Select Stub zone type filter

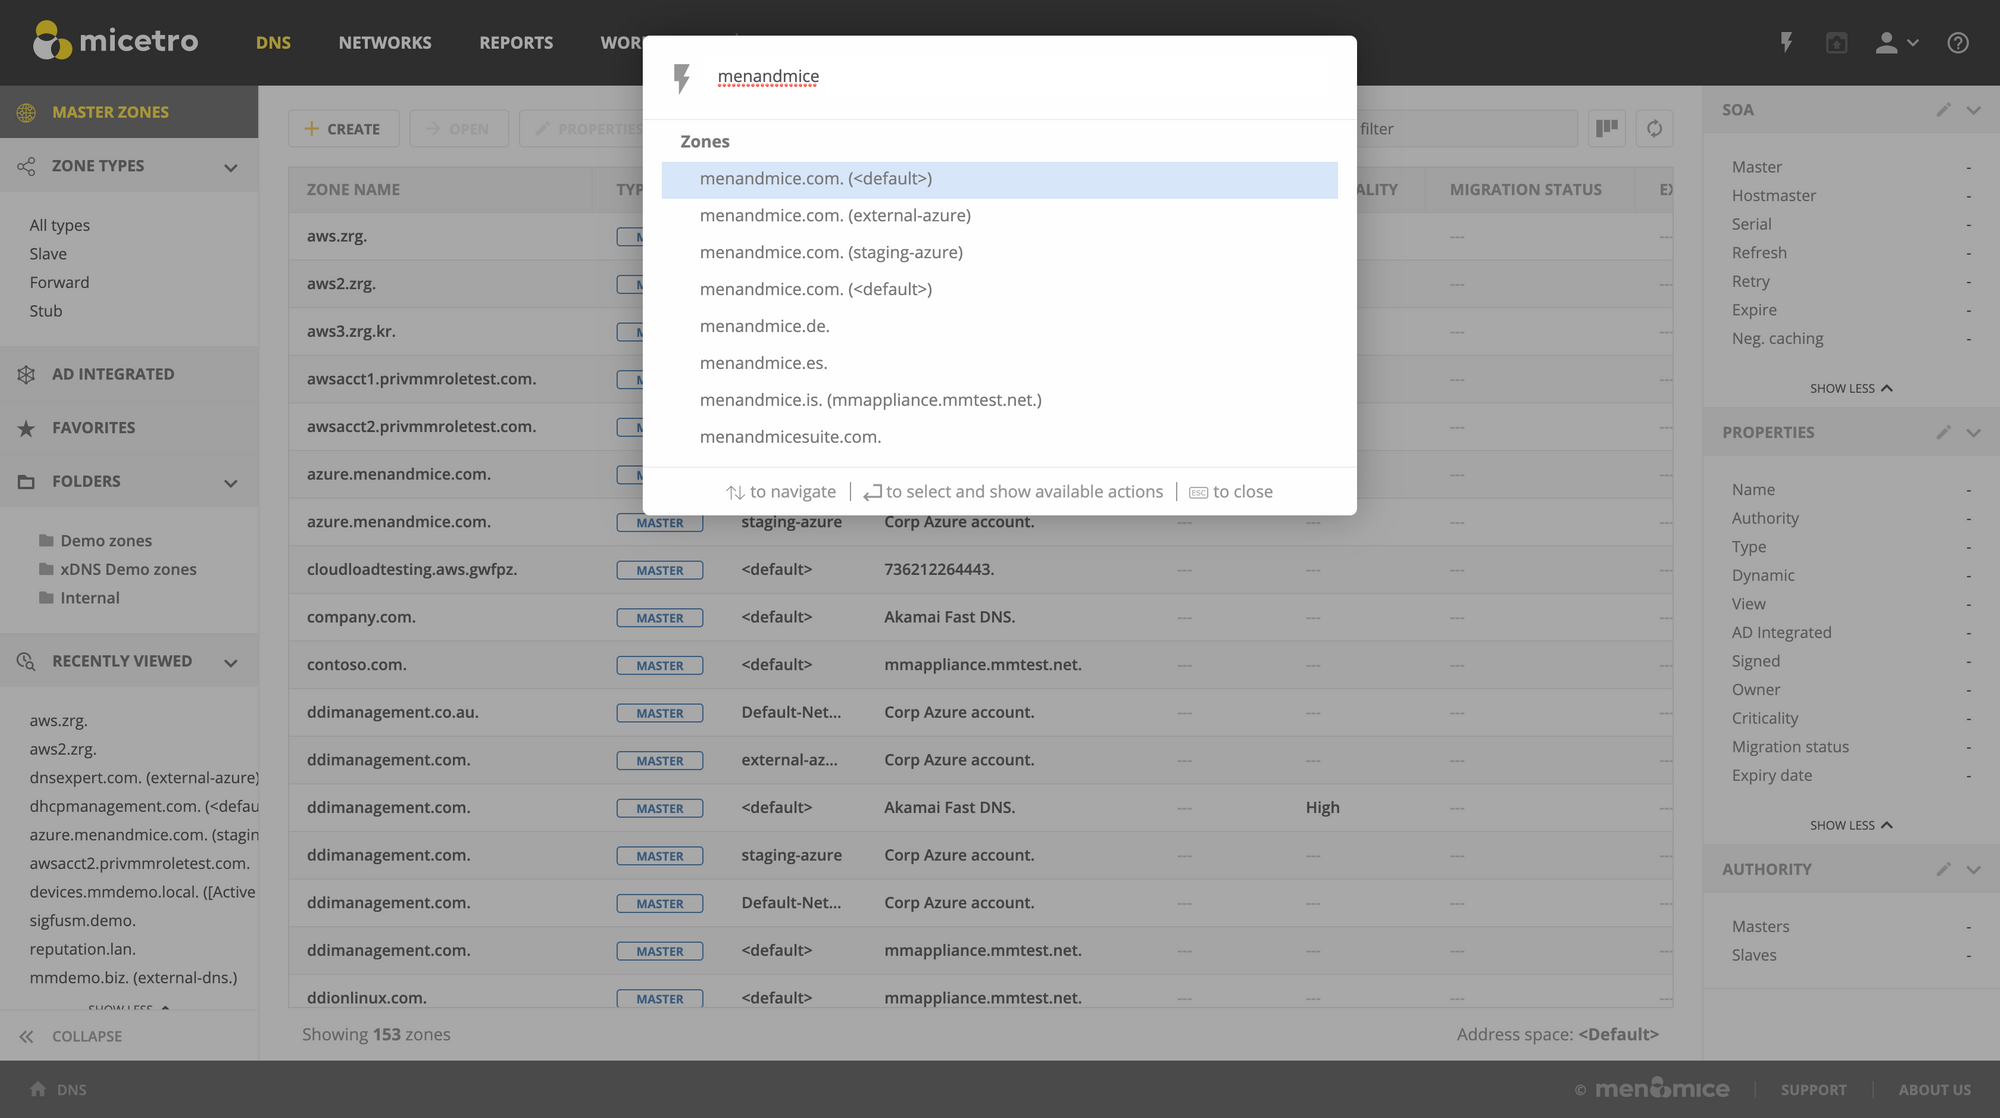coord(46,310)
